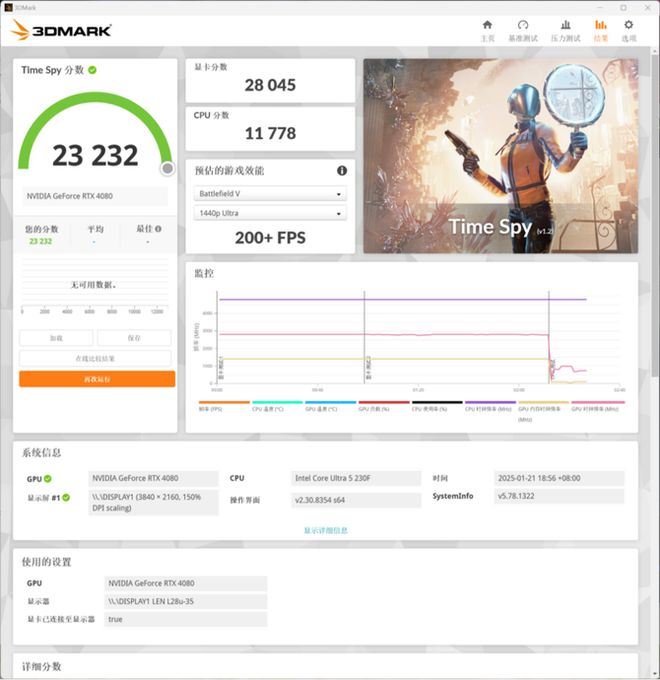The height and width of the screenshot is (680, 660).
Task: Open the Battlefield V game dropdown
Action: point(270,194)
